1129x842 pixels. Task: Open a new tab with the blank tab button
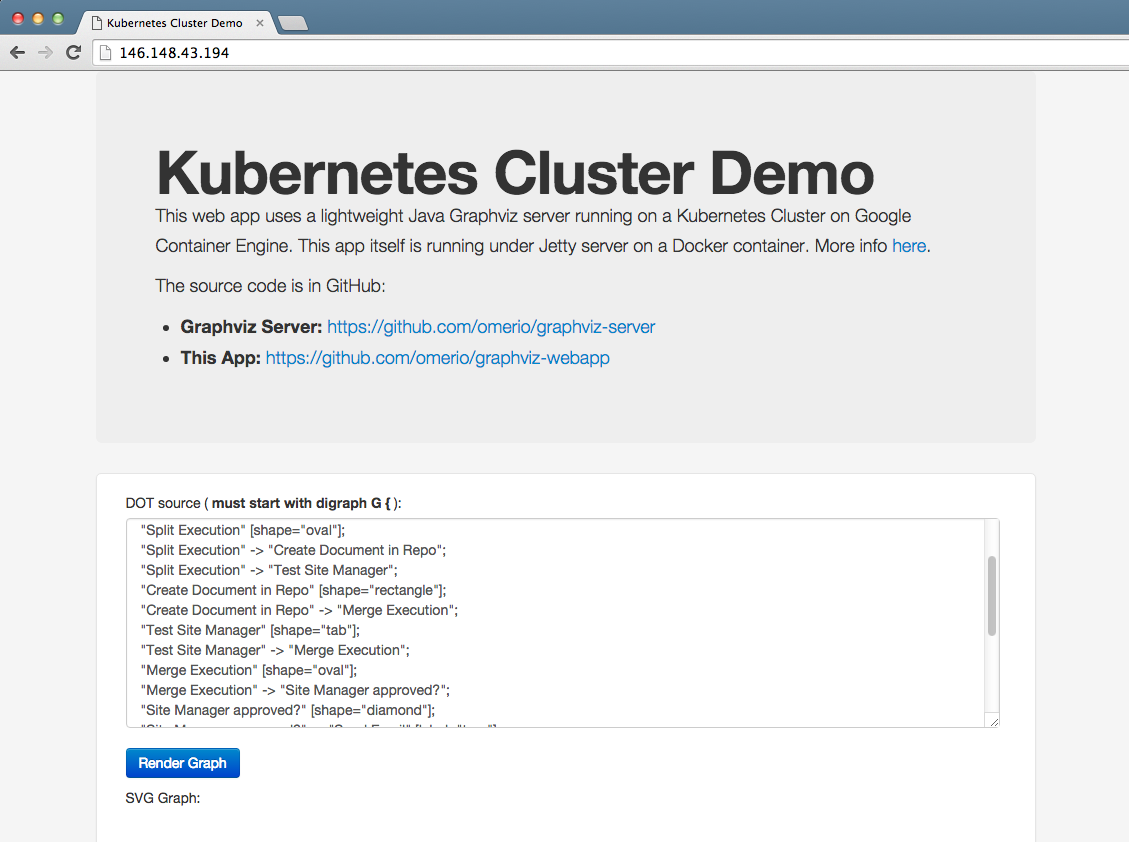coord(293,24)
